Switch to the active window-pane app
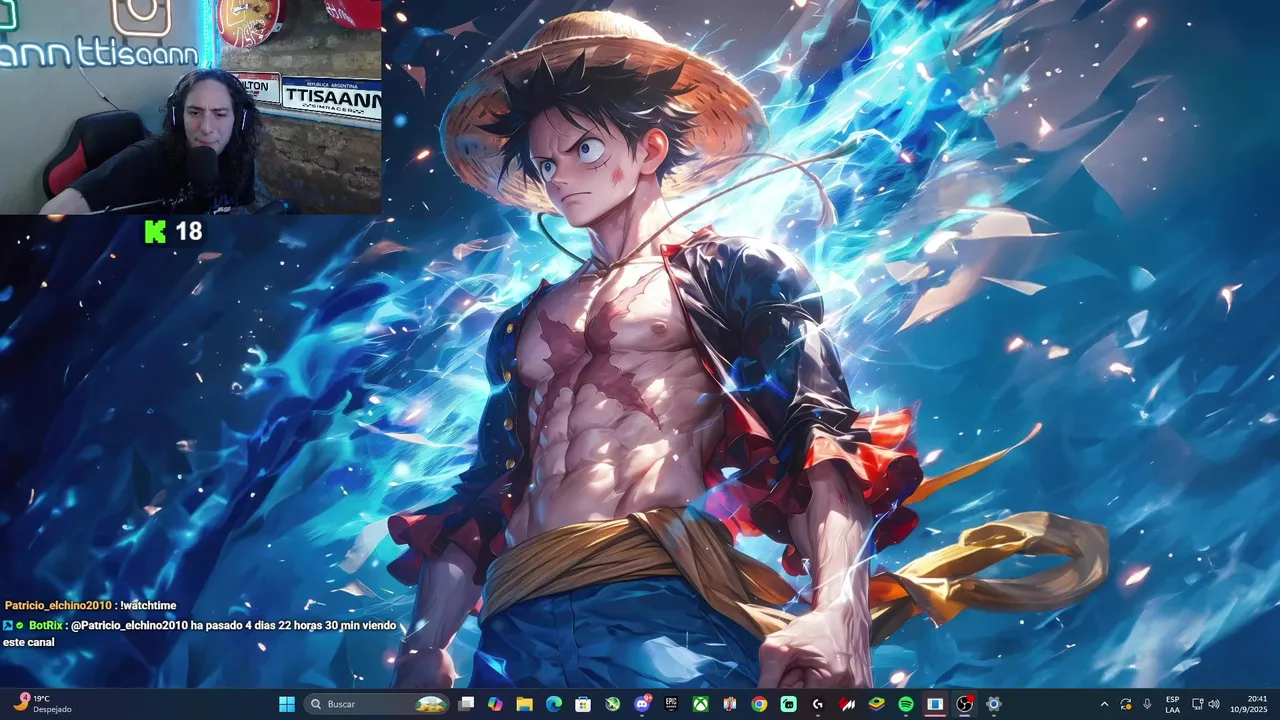 pos(935,704)
